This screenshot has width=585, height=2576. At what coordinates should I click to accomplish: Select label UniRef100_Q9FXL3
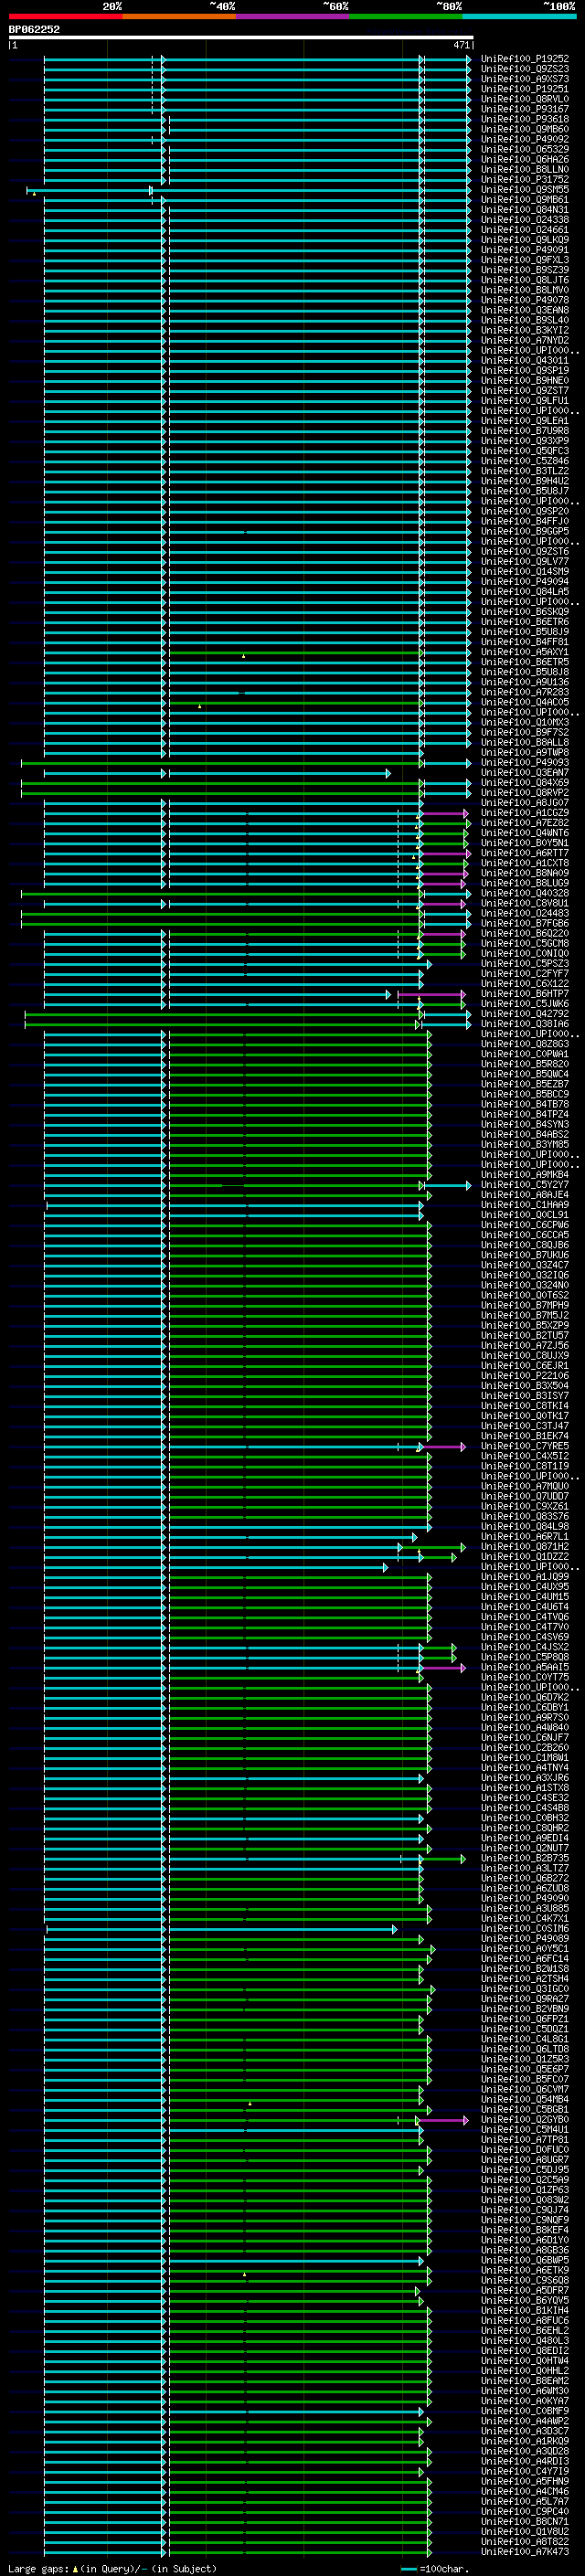pyautogui.click(x=524, y=260)
